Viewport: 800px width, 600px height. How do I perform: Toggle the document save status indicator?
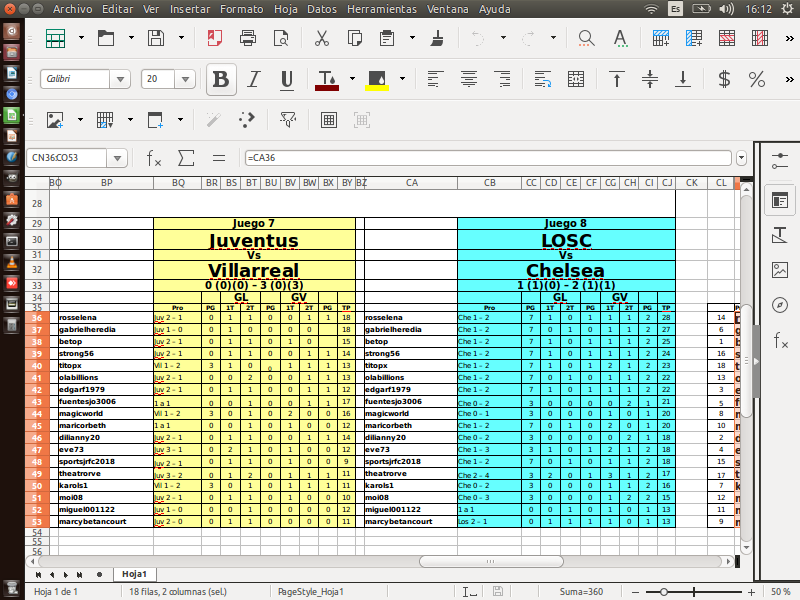[x=497, y=591]
